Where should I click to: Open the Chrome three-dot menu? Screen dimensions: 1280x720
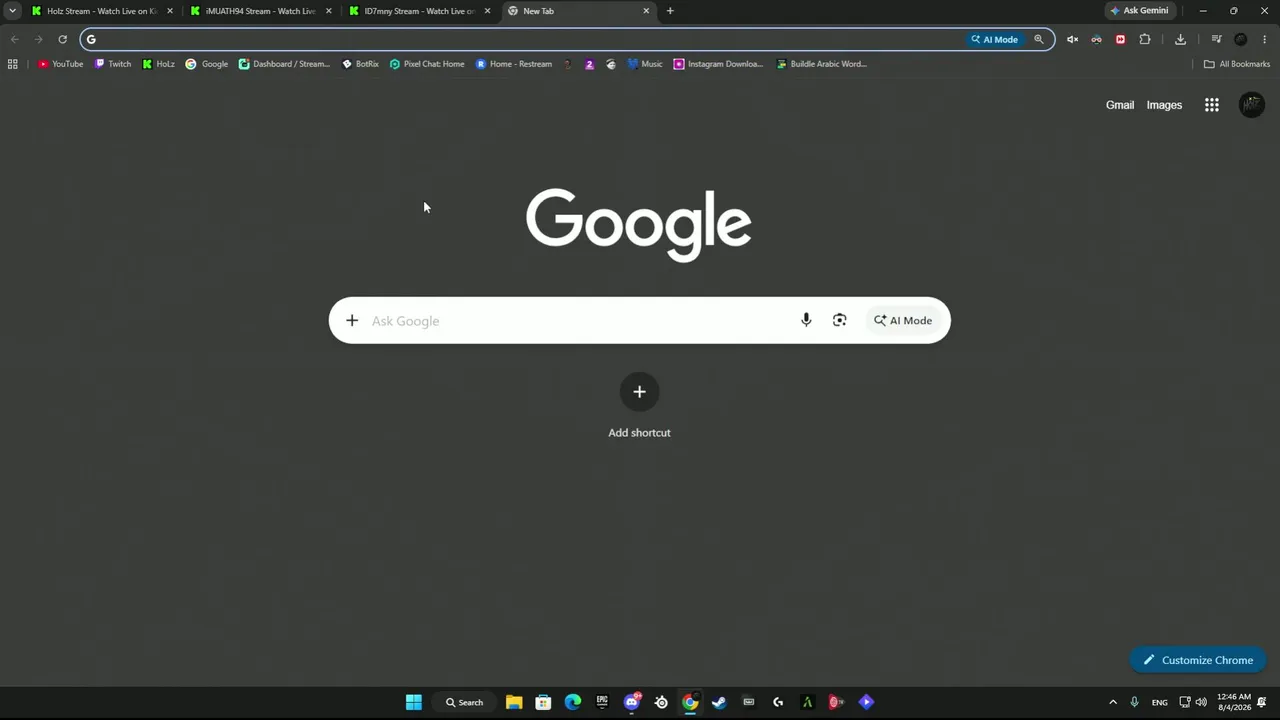click(1265, 39)
